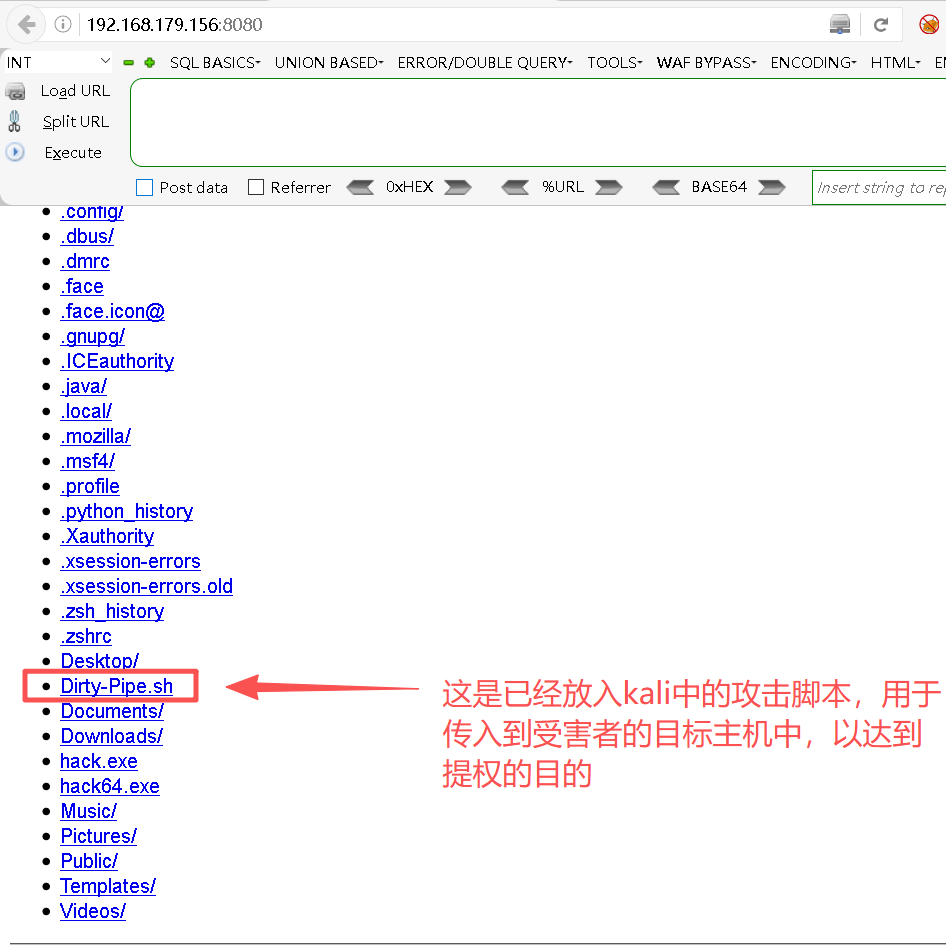The height and width of the screenshot is (950, 946).
Task: Open the .xsession-errors.old file link
Action: (x=147, y=586)
